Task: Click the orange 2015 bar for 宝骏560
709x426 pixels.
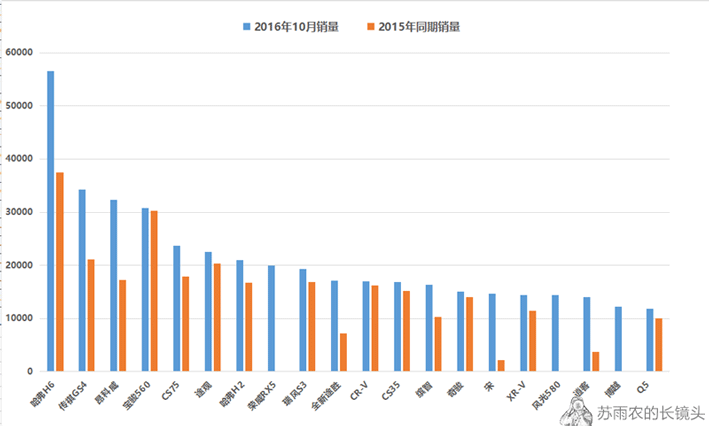Action: pos(154,291)
